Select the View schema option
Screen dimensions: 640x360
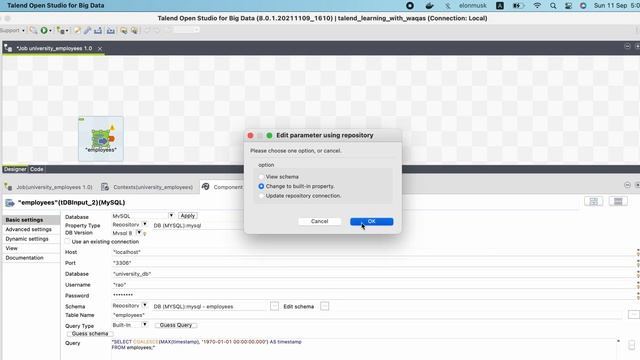(261, 177)
